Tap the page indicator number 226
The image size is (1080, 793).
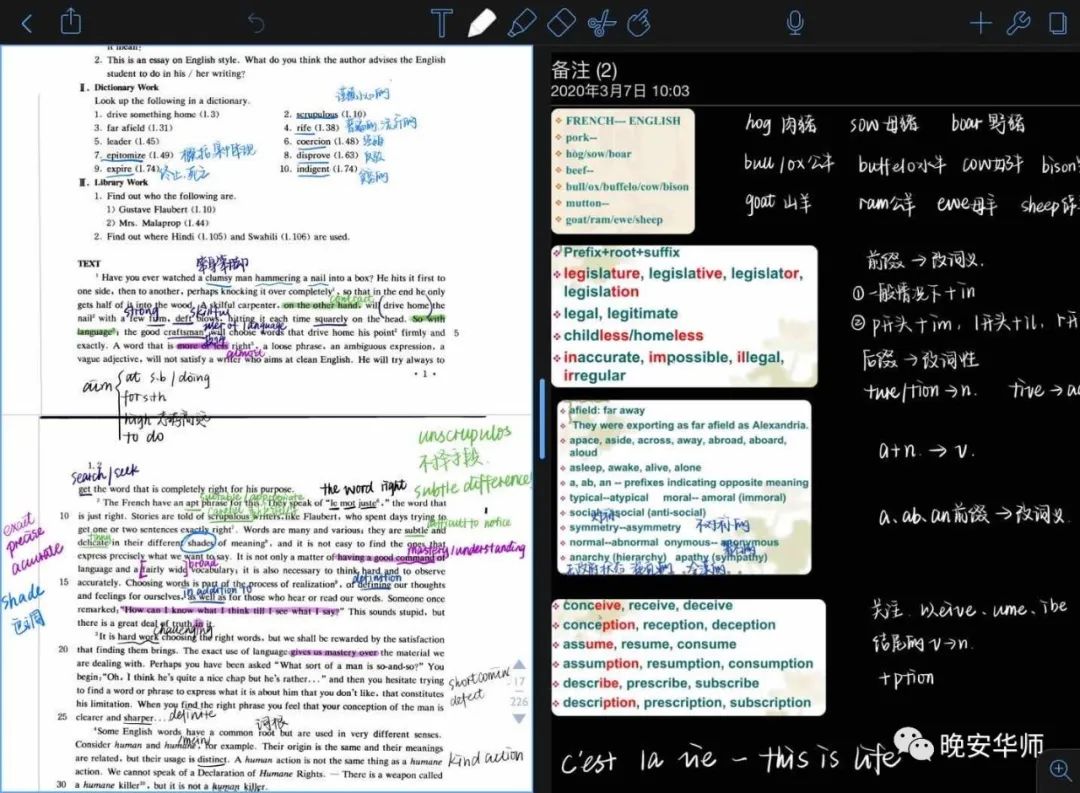click(x=519, y=701)
